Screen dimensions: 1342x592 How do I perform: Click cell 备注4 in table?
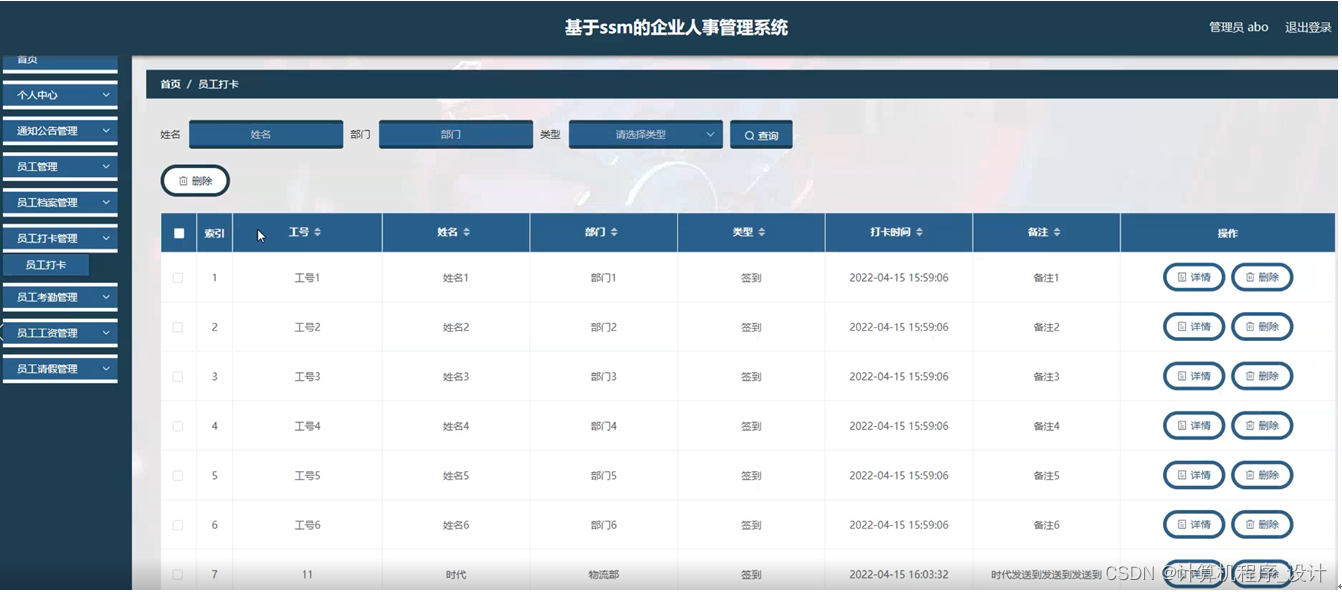tap(1046, 426)
